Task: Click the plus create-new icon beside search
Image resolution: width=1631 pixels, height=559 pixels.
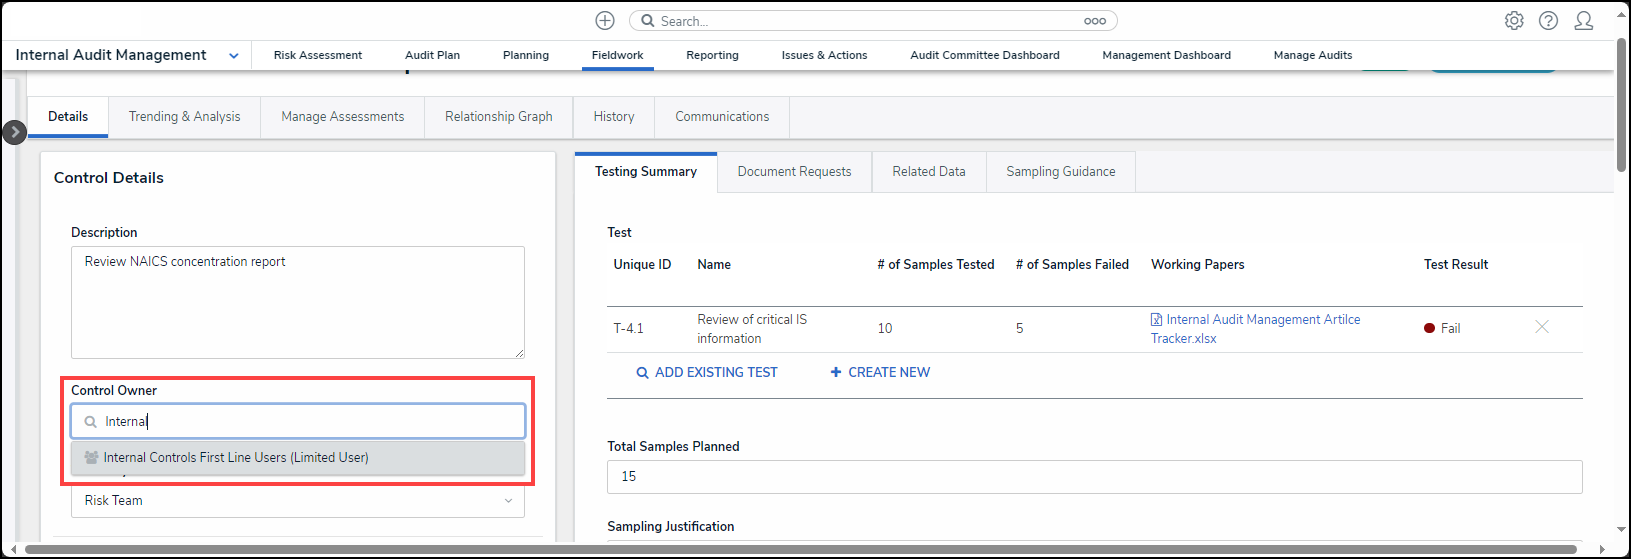Action: [x=604, y=21]
